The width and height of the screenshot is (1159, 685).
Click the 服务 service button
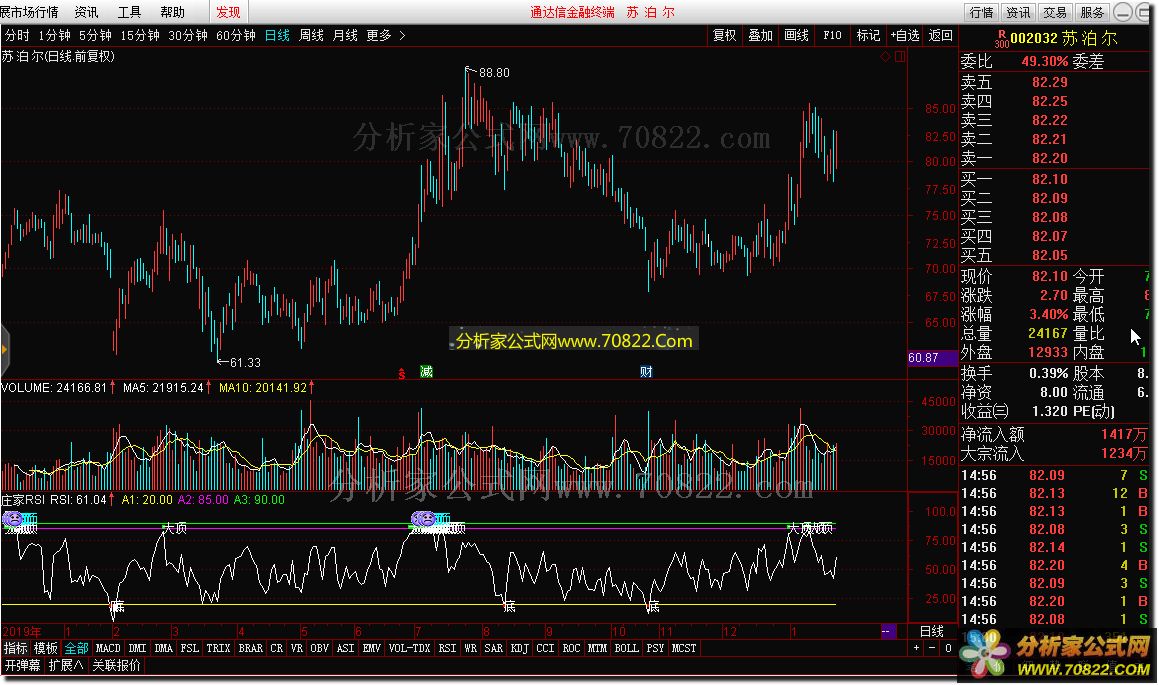tap(1092, 12)
